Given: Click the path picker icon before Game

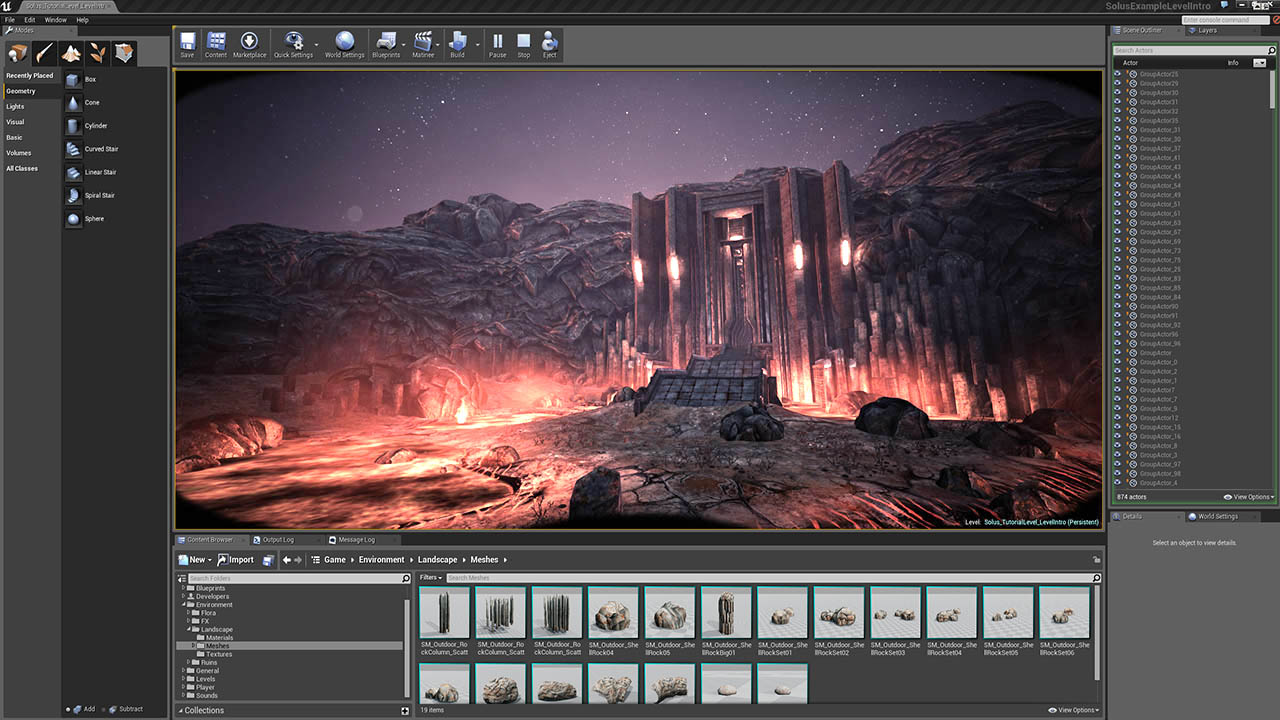Looking at the screenshot, I should [x=316, y=560].
